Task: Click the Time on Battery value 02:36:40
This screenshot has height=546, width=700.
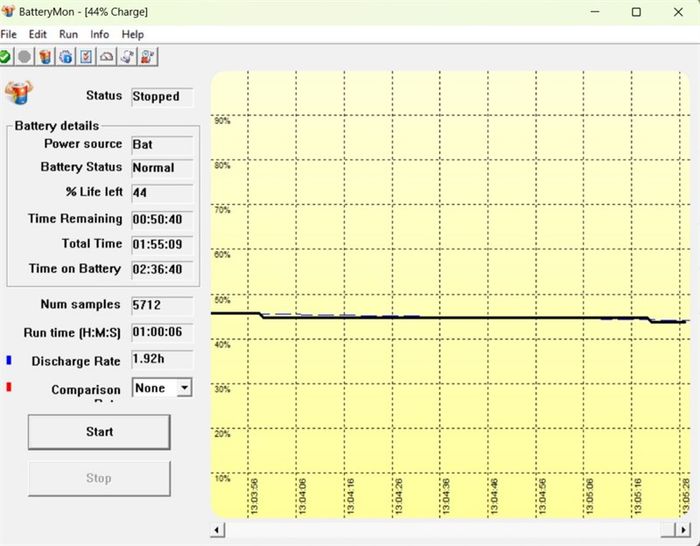Action: click(x=162, y=270)
